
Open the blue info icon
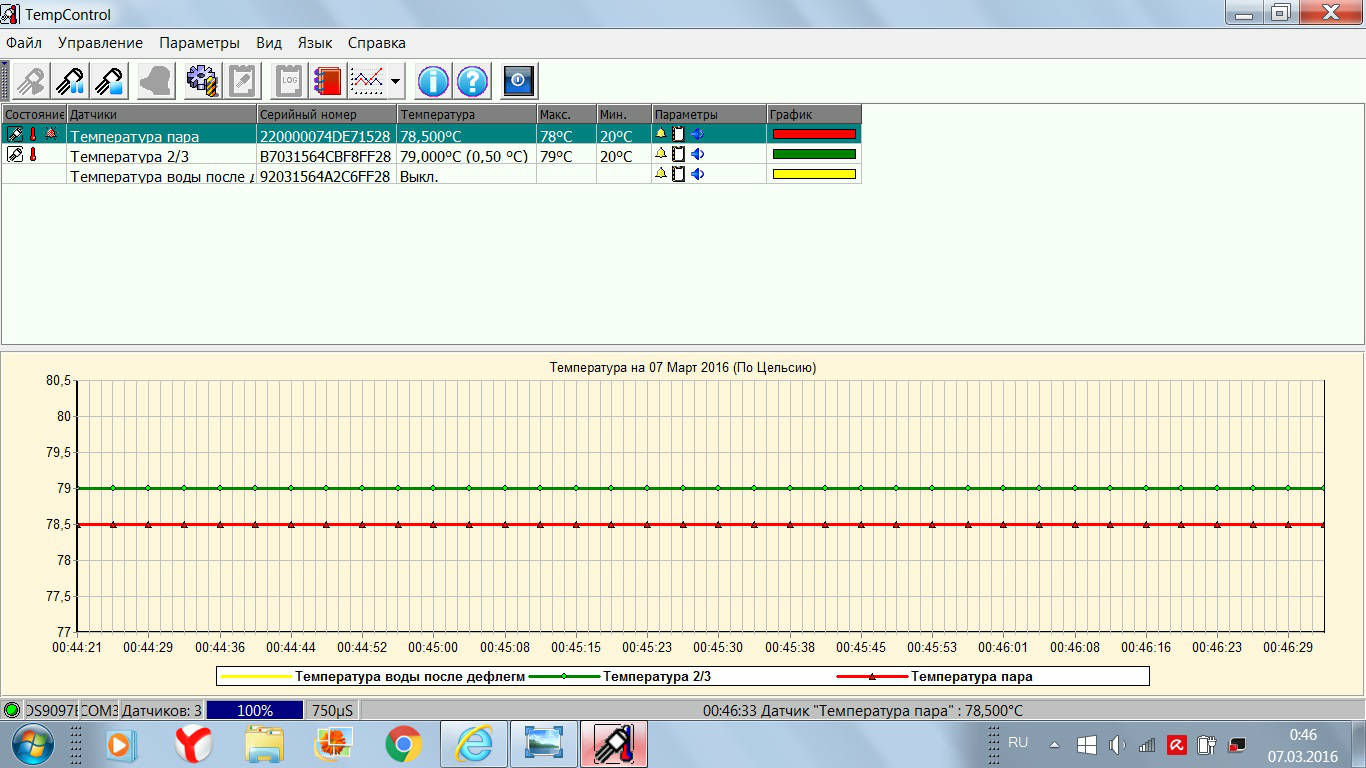pos(433,81)
